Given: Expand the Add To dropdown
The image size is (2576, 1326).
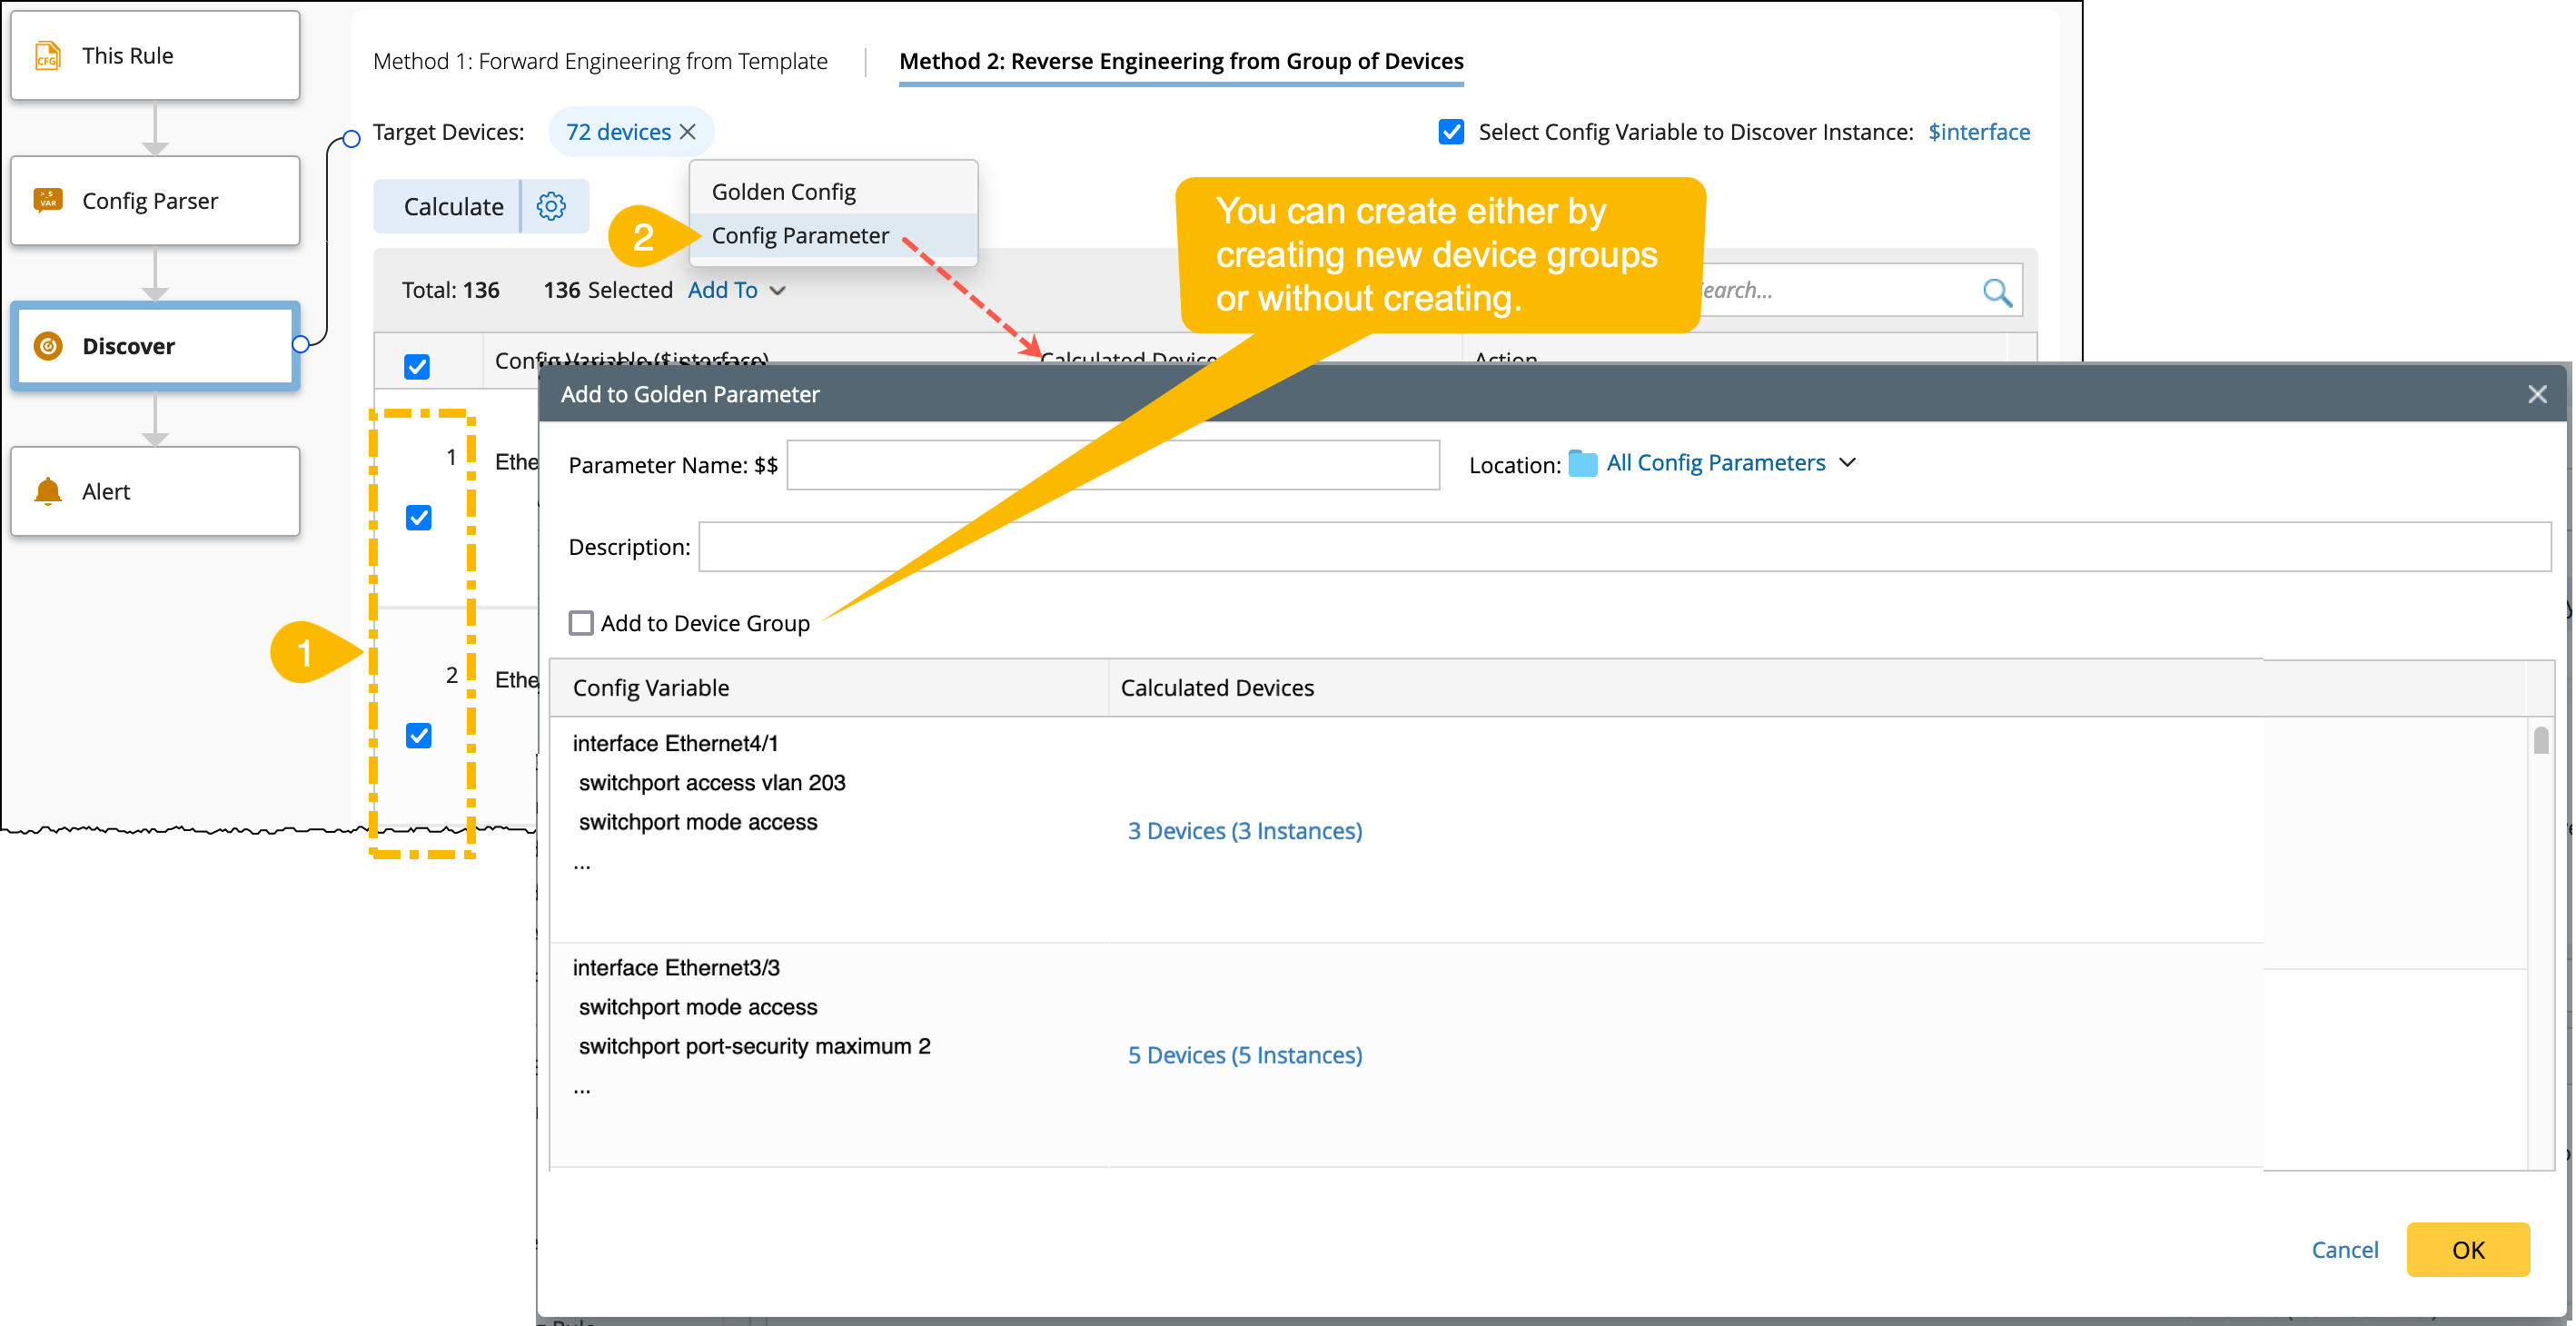Looking at the screenshot, I should click(x=736, y=290).
